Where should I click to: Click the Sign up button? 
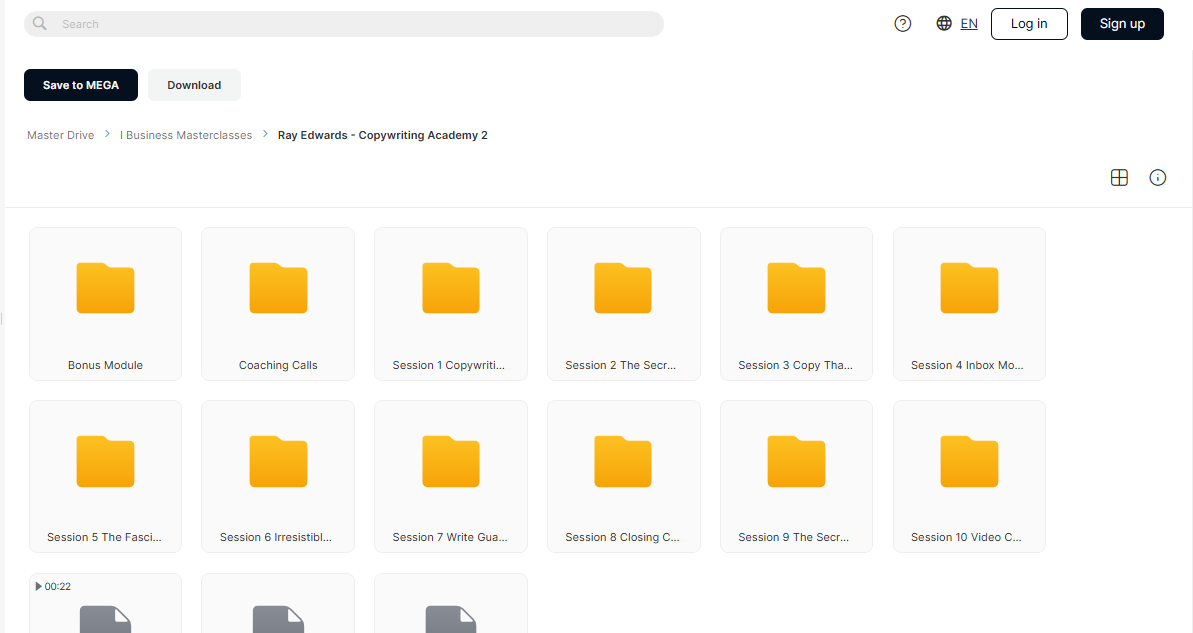(x=1121, y=24)
